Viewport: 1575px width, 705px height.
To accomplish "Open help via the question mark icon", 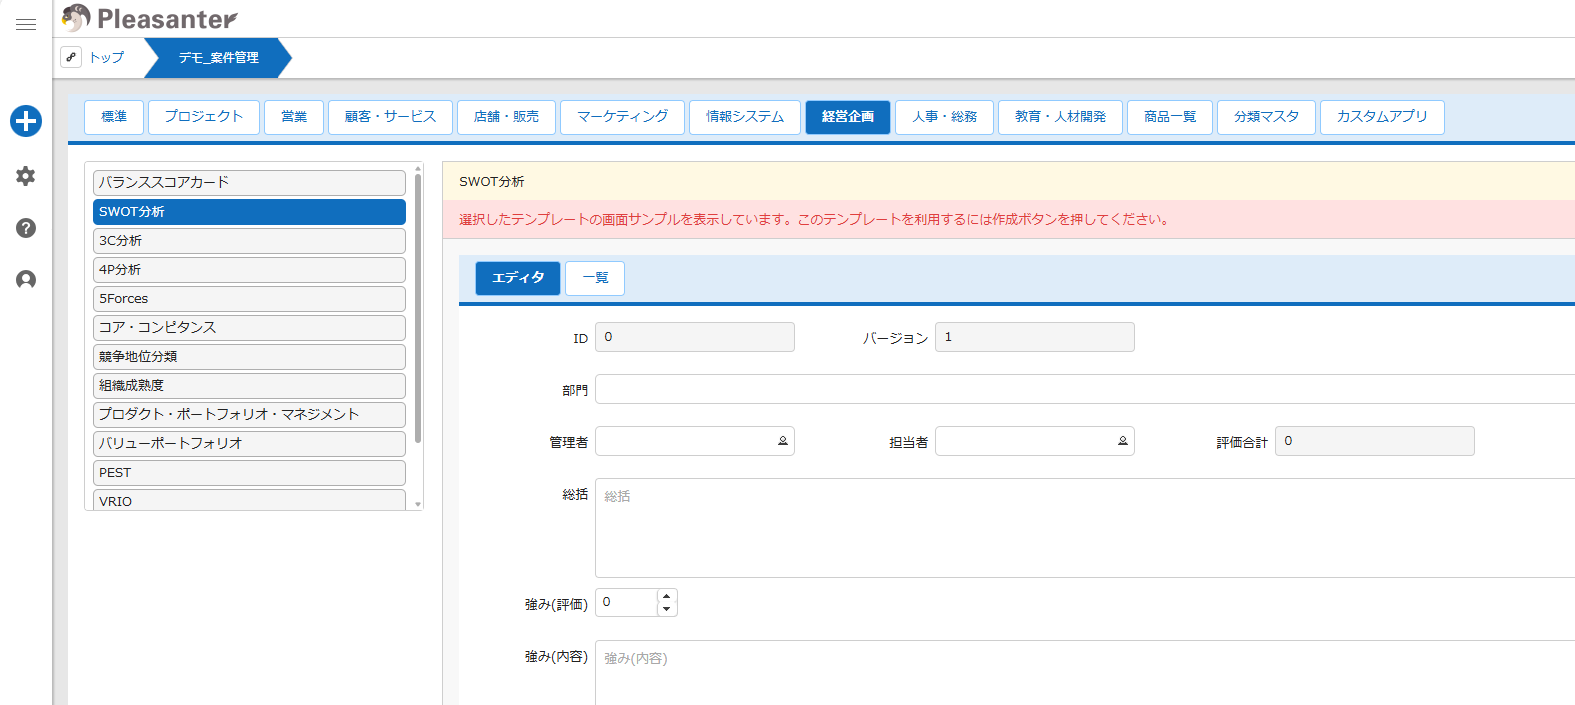I will 26,228.
